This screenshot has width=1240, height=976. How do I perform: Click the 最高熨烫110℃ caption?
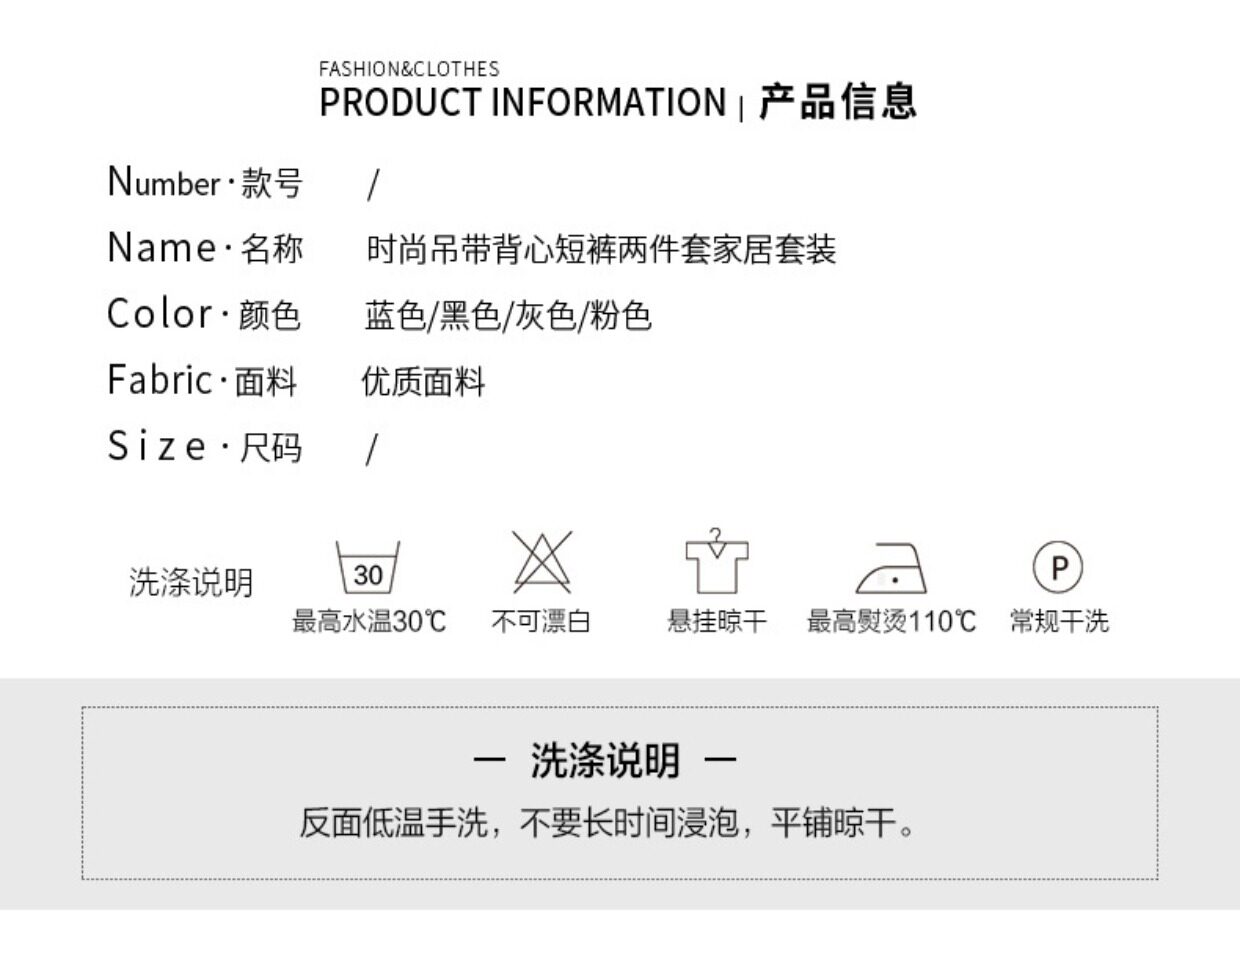(x=891, y=622)
